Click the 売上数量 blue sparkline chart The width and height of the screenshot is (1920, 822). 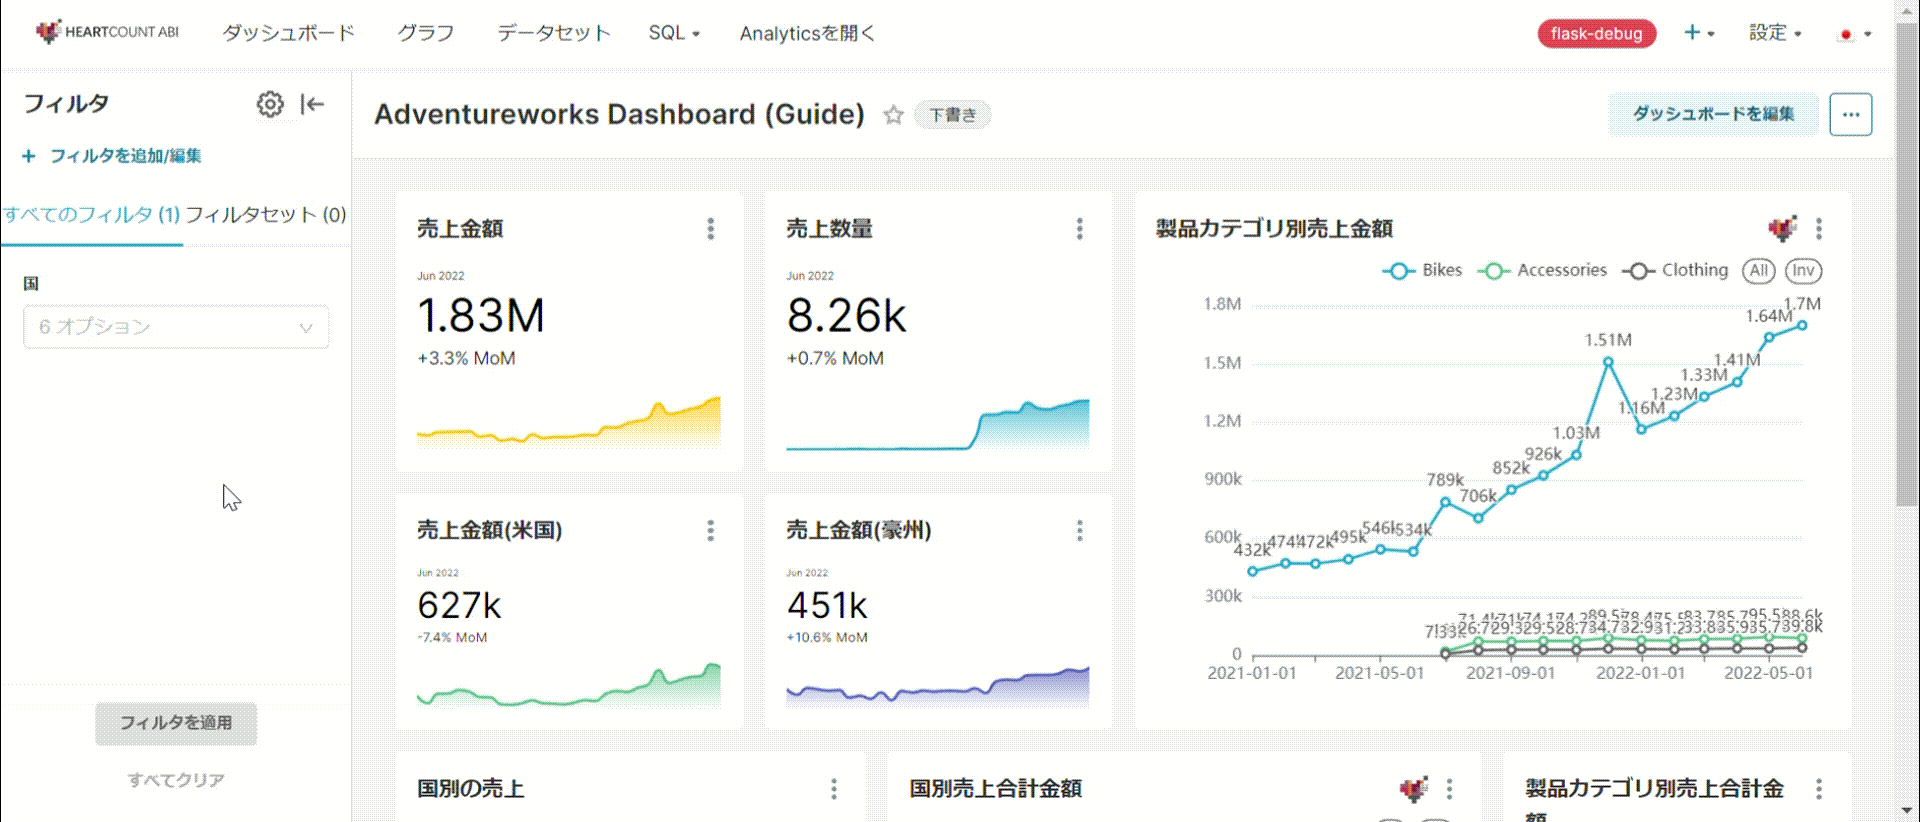938,425
